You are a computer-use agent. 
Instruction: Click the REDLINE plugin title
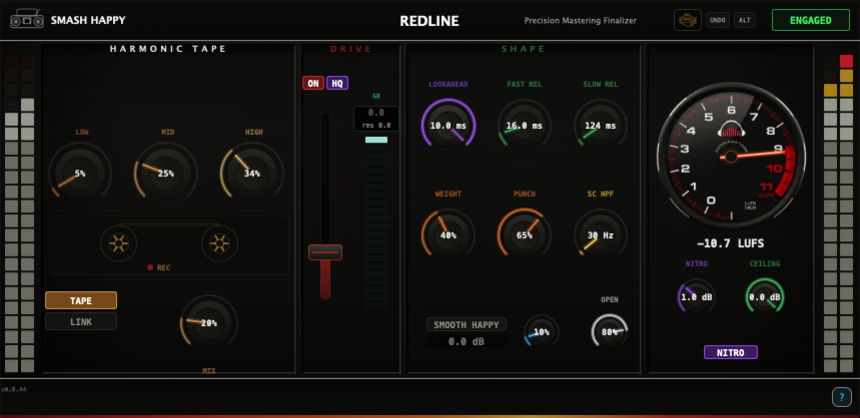tap(429, 21)
